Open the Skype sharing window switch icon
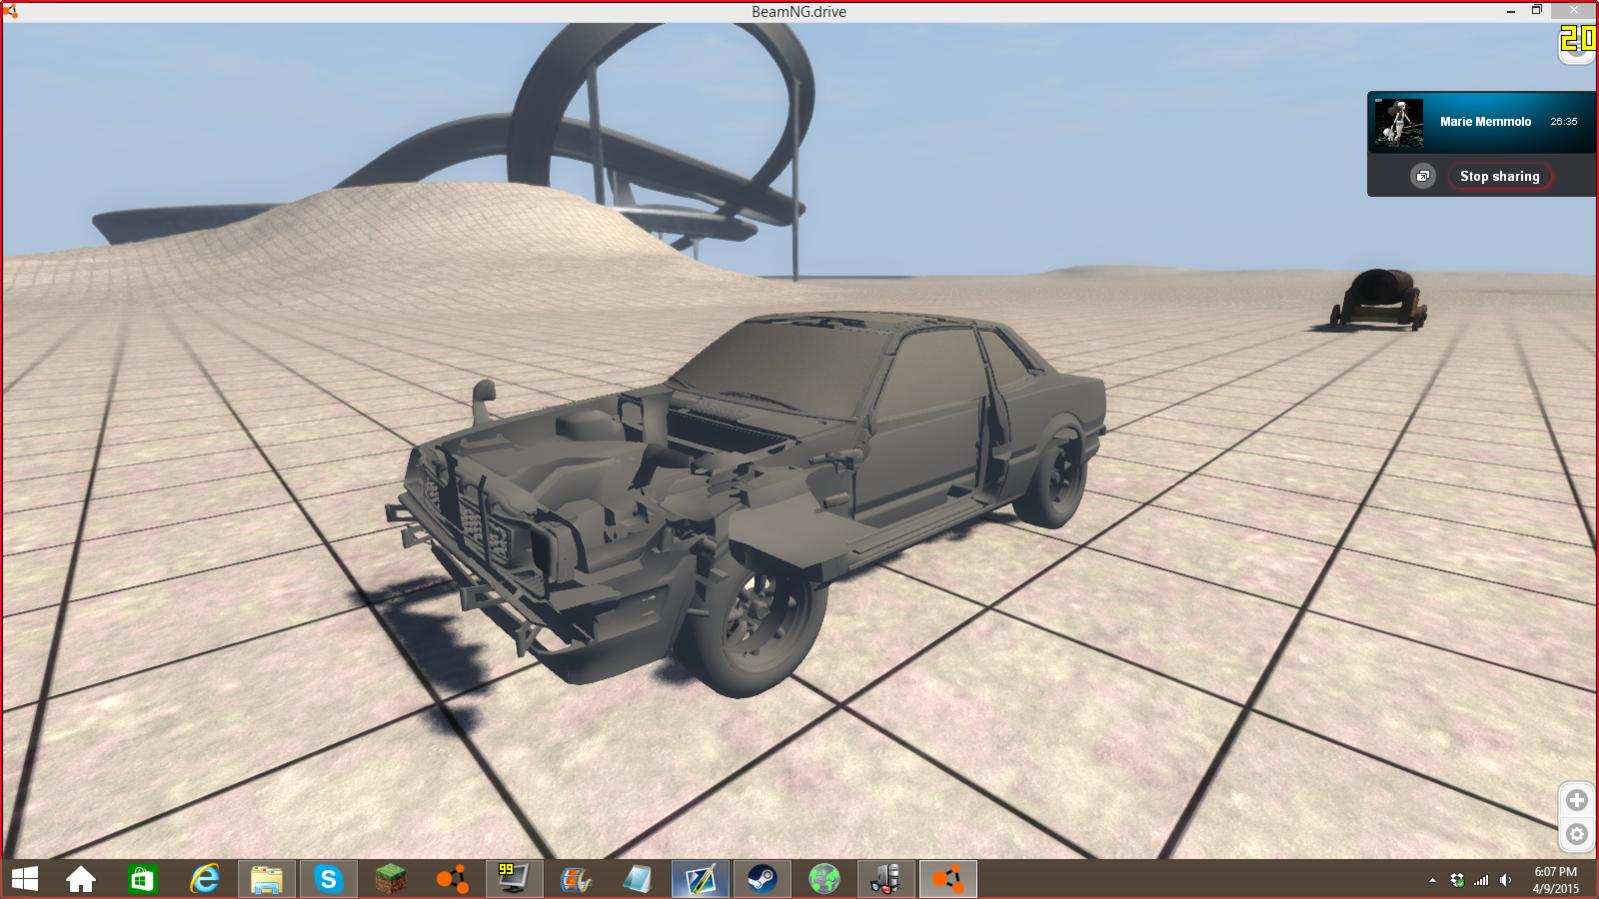 click(1422, 176)
